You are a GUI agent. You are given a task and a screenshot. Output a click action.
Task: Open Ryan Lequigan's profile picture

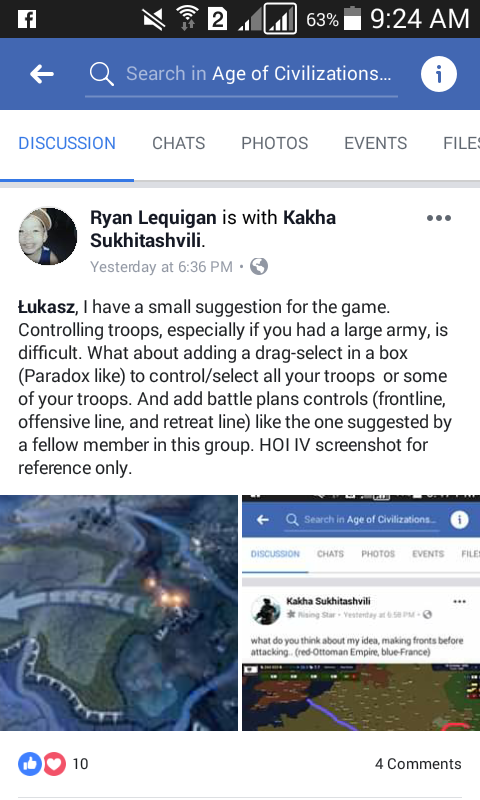pos(48,236)
